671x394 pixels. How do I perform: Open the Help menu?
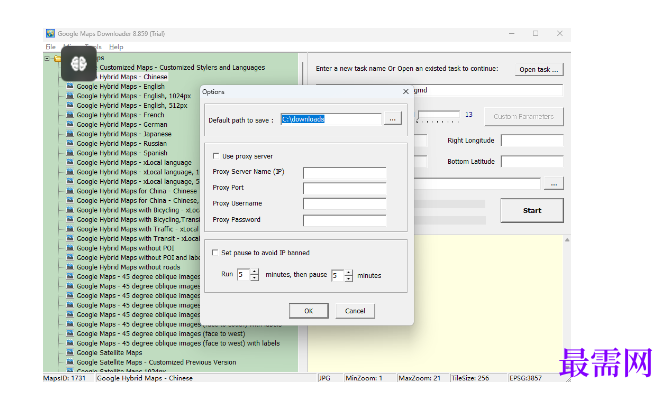[116, 47]
